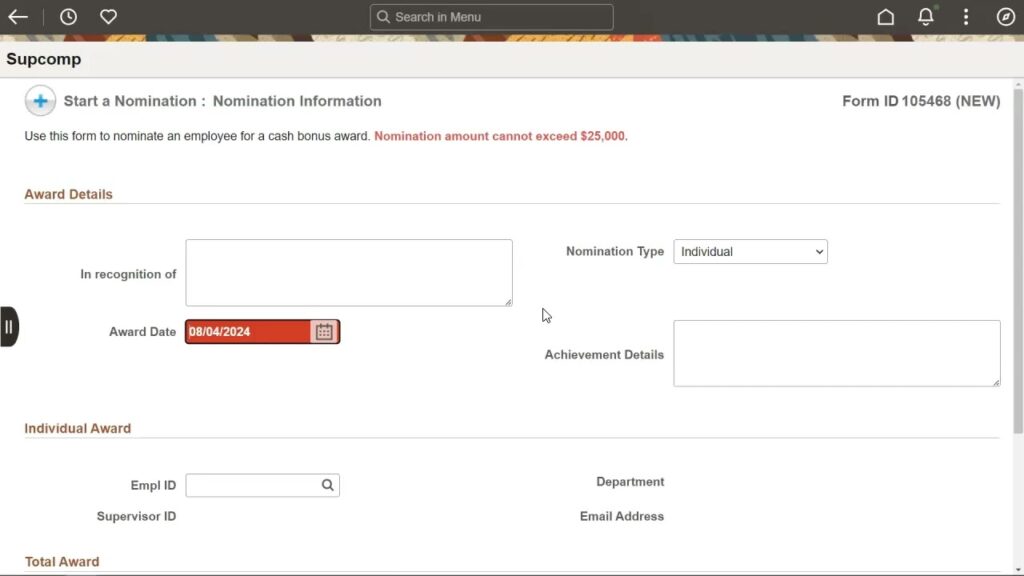Click the Individual Award section heading
1024x576 pixels.
(78, 427)
